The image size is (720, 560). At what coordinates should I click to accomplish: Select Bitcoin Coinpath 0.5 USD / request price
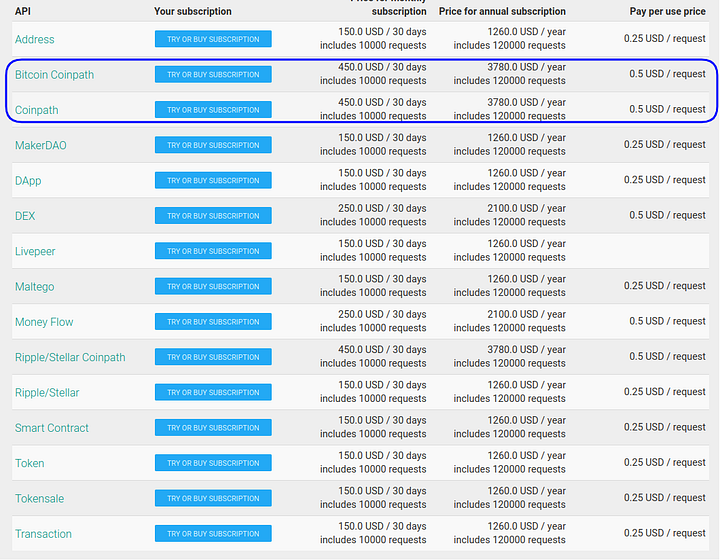point(667,74)
